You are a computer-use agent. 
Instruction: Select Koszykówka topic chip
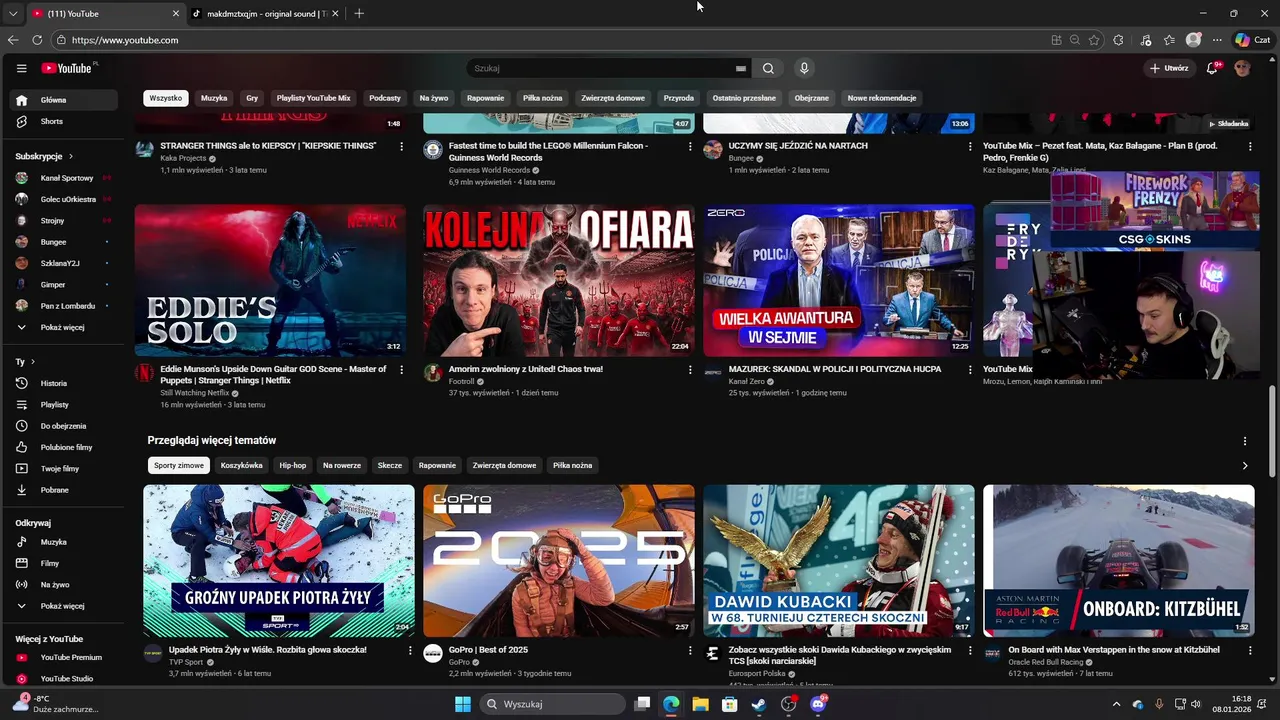coord(242,465)
